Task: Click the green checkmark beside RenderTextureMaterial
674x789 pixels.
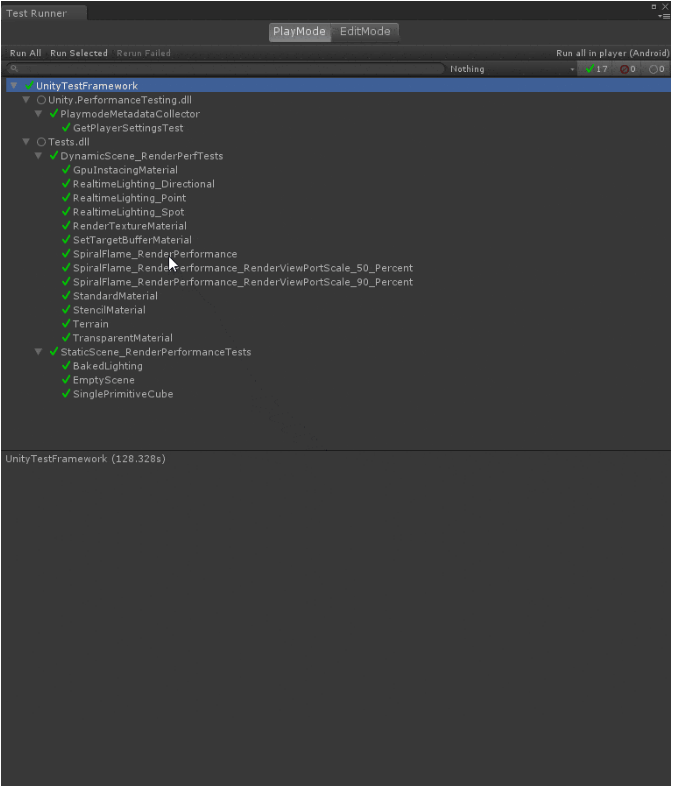Action: [66, 225]
